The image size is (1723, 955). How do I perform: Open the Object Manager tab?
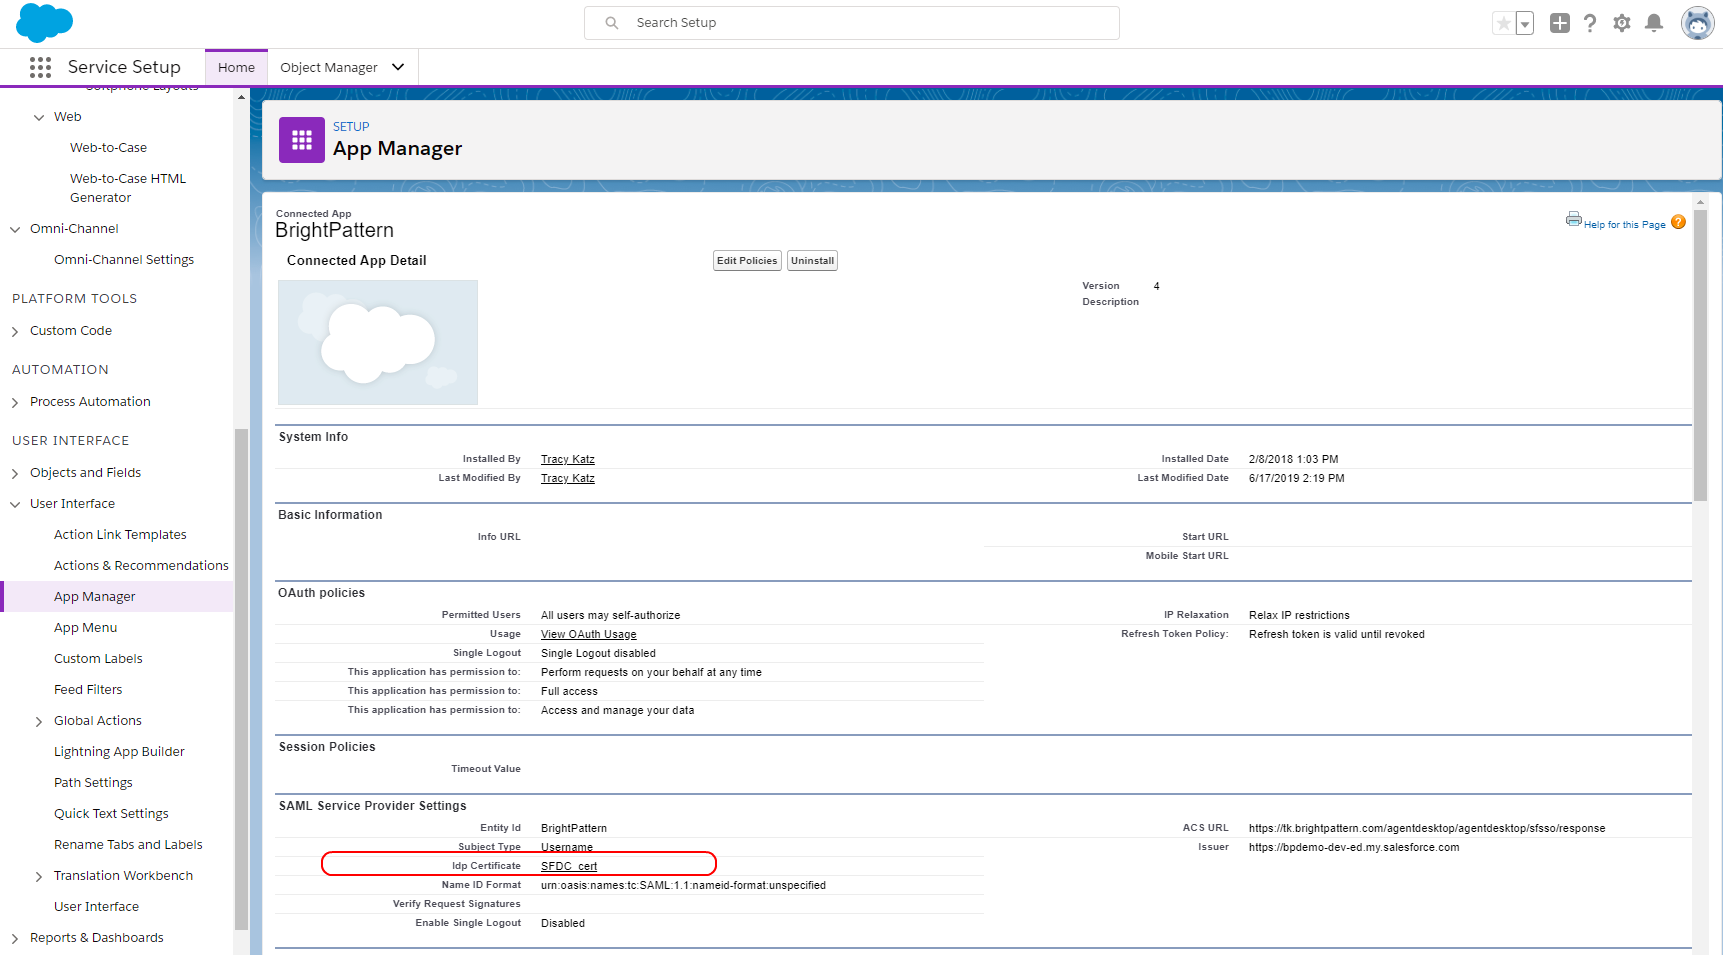pos(329,67)
